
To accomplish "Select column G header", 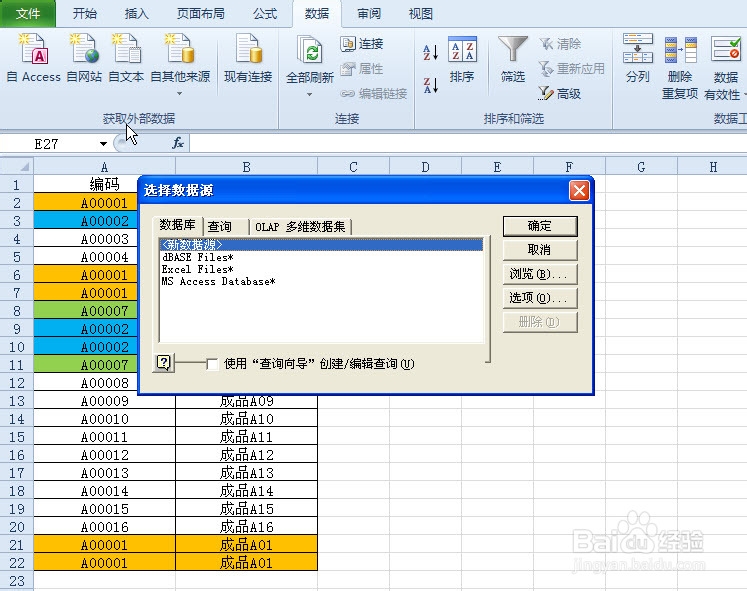I will (641, 167).
